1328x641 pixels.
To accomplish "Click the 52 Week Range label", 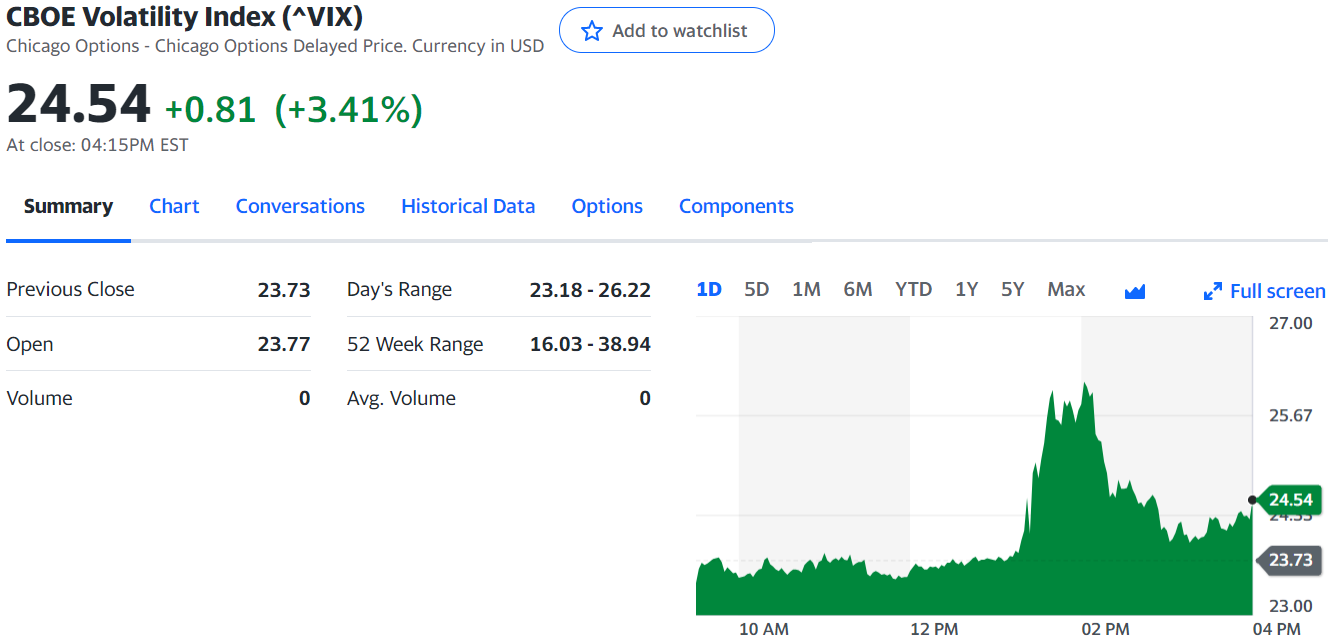I will tap(415, 344).
